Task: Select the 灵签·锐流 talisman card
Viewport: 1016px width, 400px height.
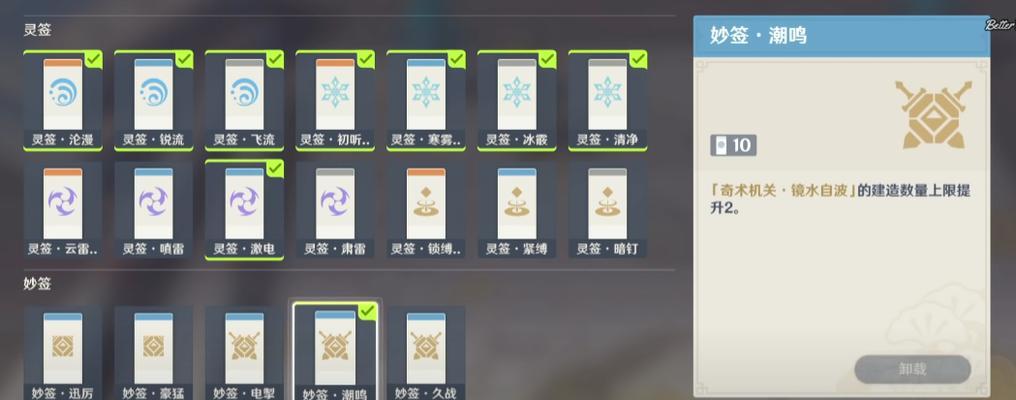Action: [154, 100]
